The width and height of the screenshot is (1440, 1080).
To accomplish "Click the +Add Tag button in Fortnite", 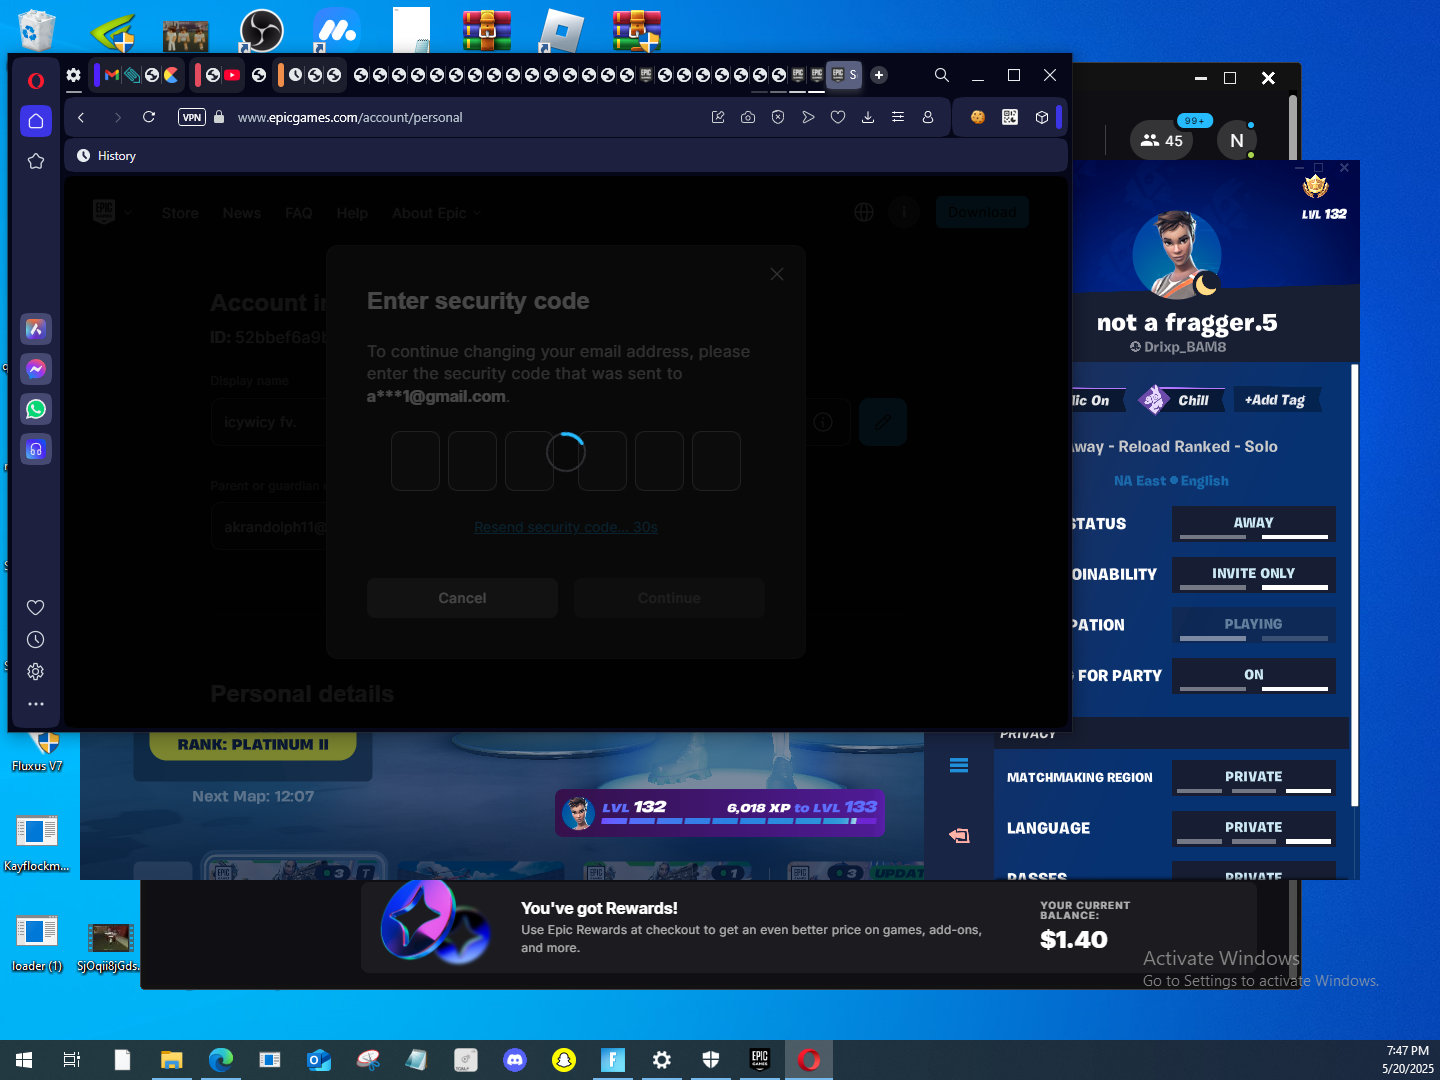I will pyautogui.click(x=1275, y=400).
